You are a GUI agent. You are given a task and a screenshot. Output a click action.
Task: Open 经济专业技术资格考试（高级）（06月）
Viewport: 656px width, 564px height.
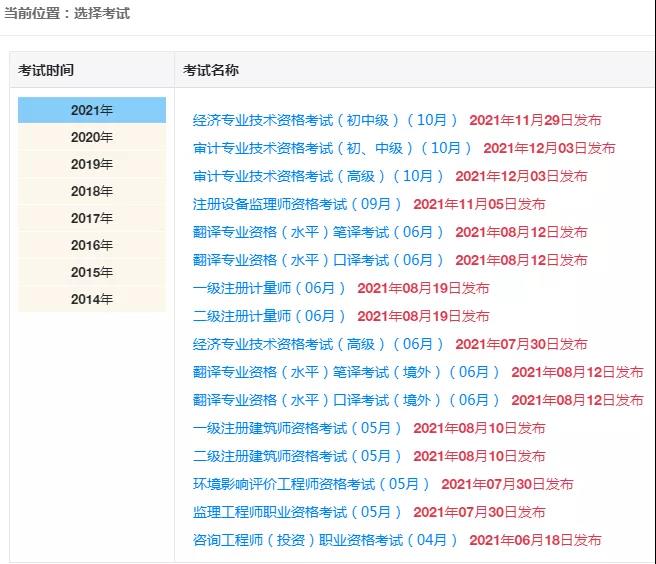point(318,344)
